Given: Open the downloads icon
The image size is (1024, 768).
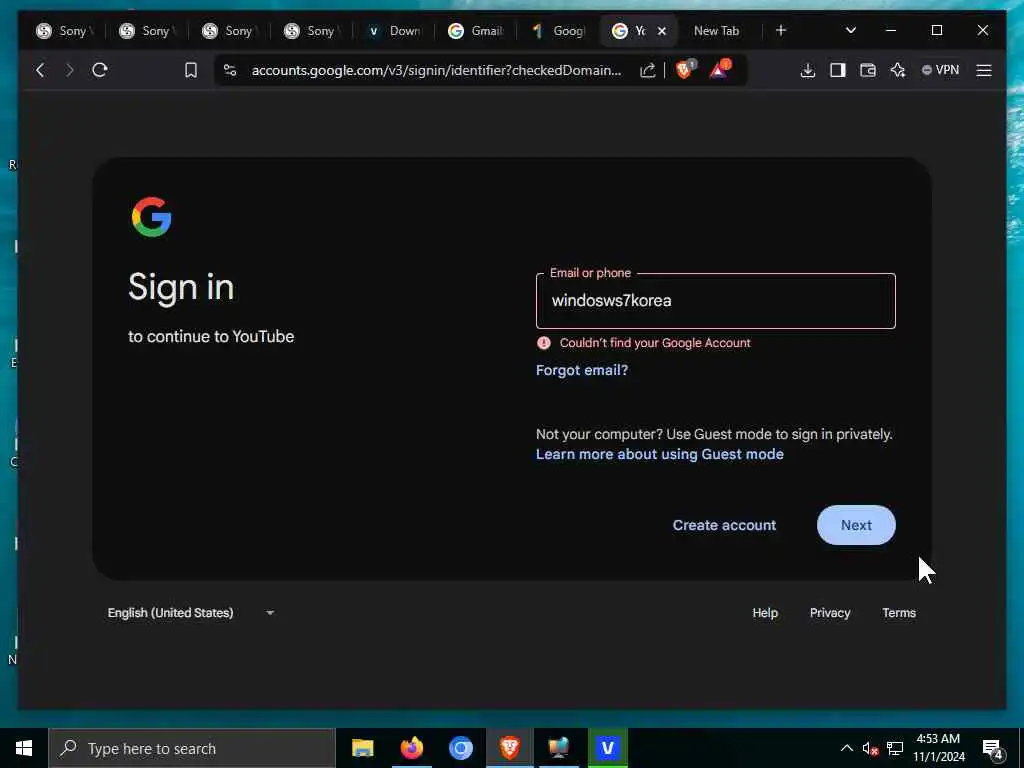Looking at the screenshot, I should pos(808,70).
